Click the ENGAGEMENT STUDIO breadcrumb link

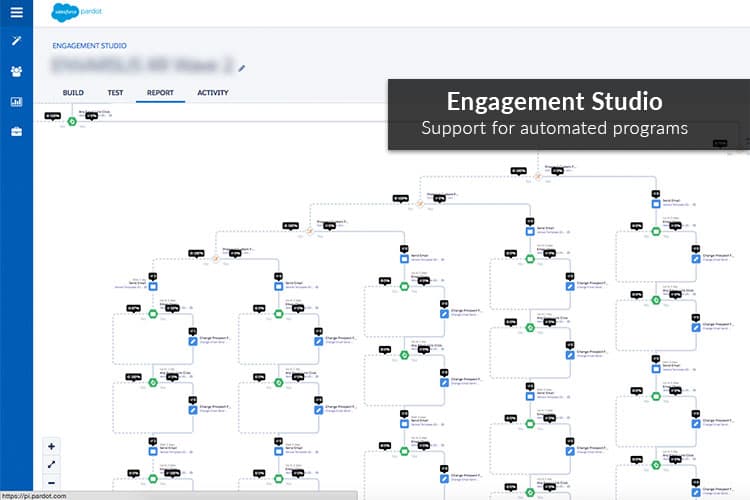pyautogui.click(x=89, y=46)
